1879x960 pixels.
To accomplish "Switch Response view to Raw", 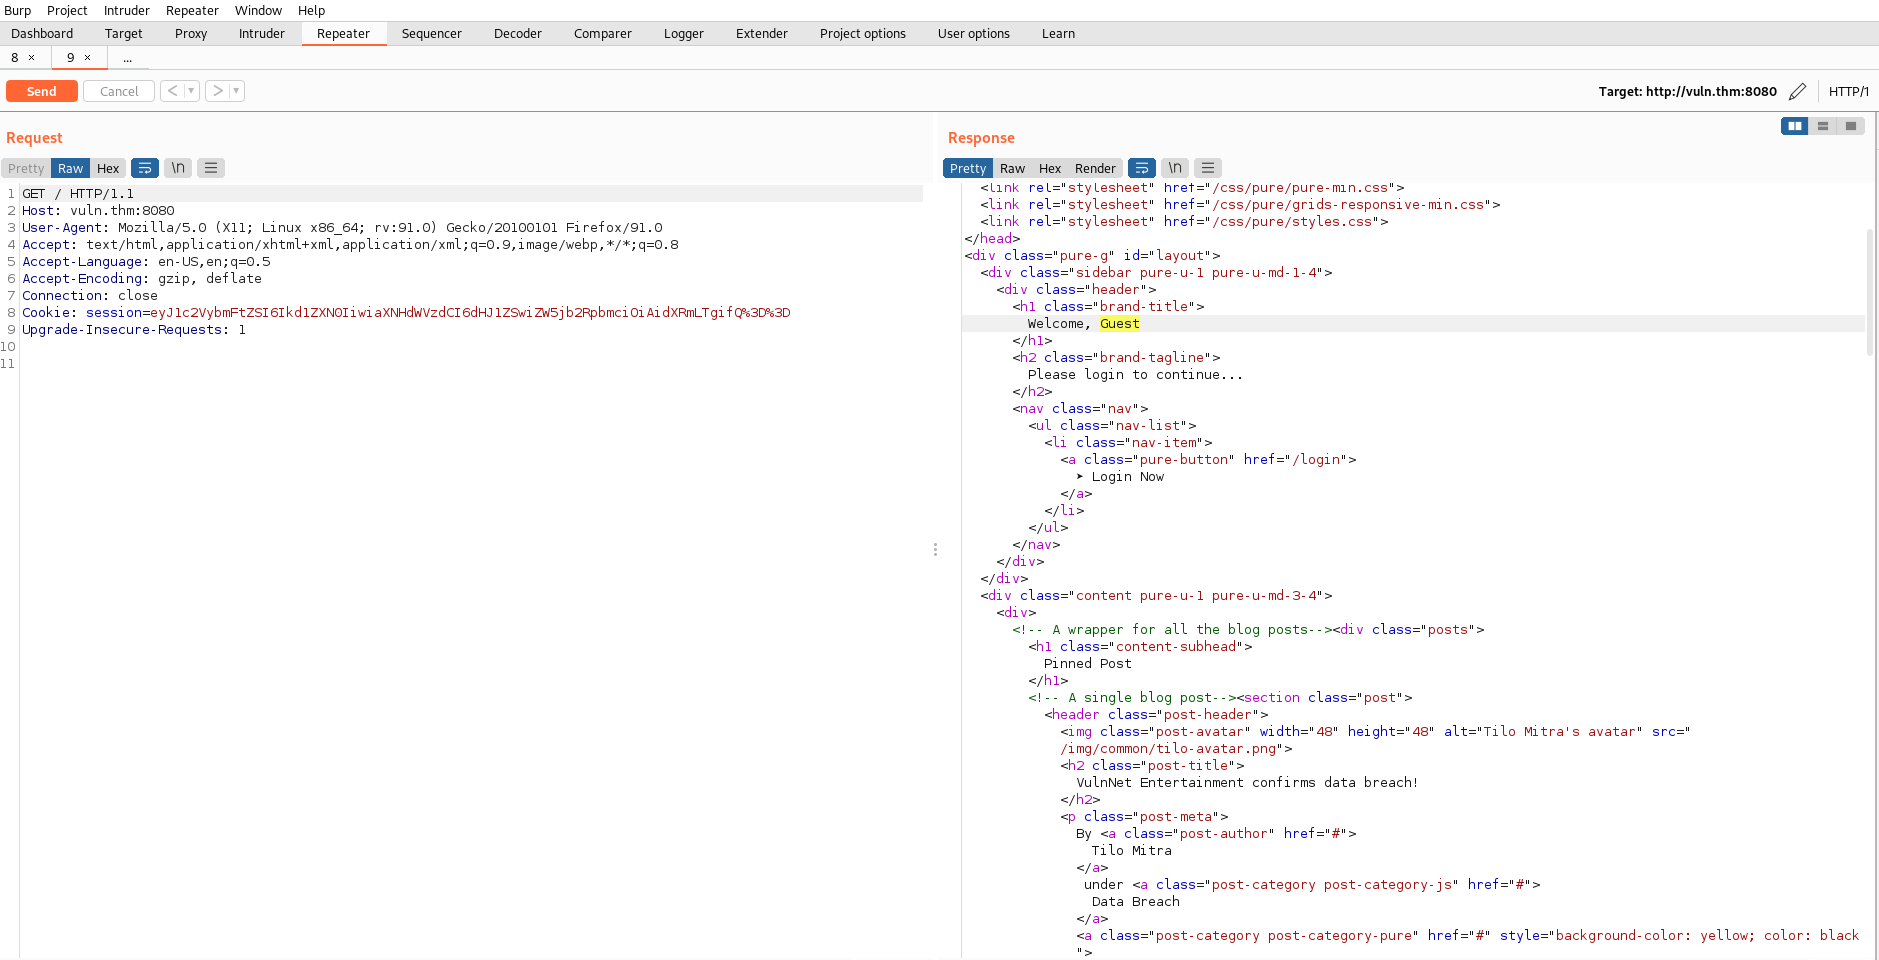I will pyautogui.click(x=1012, y=168).
